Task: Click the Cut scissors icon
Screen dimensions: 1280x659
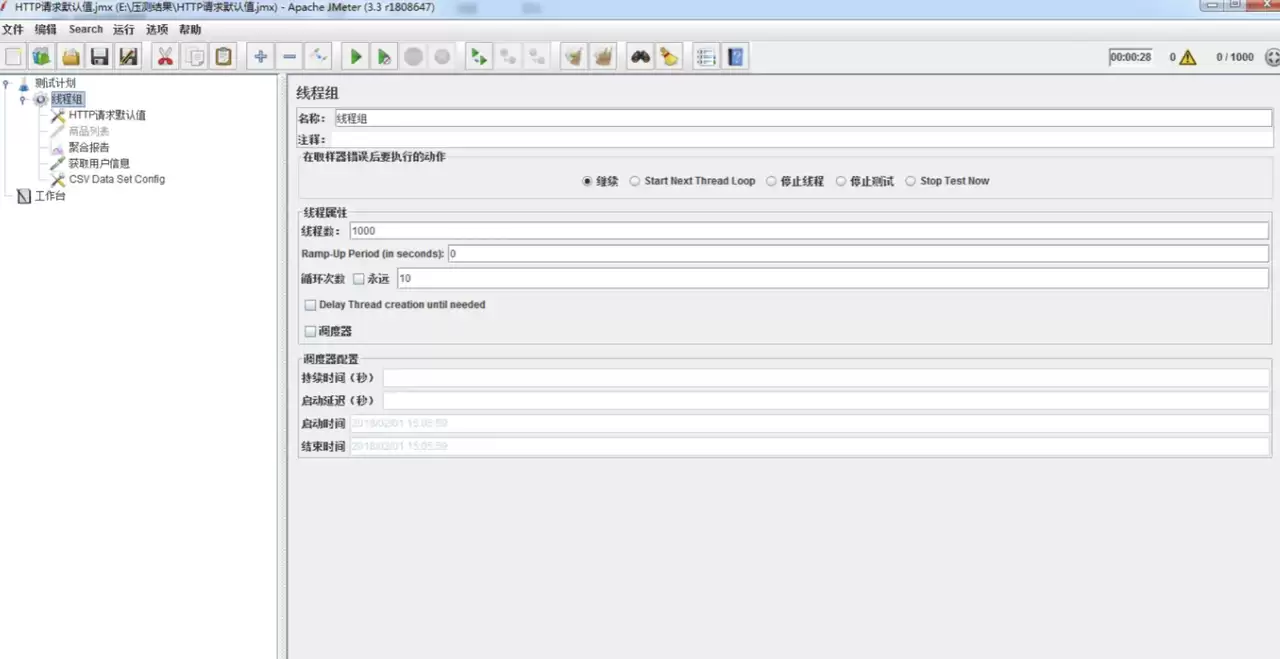Action: pos(165,57)
